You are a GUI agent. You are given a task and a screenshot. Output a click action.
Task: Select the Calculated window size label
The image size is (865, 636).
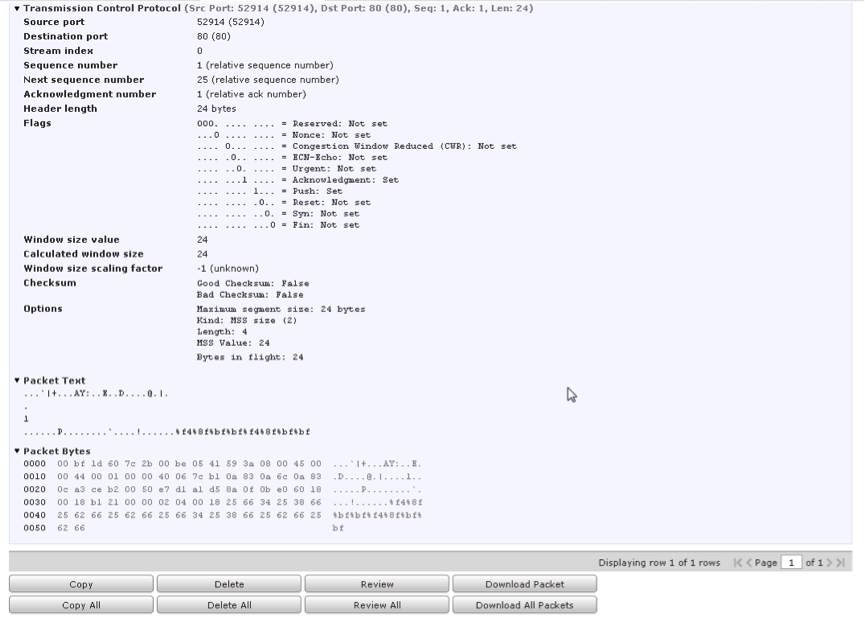83,254
